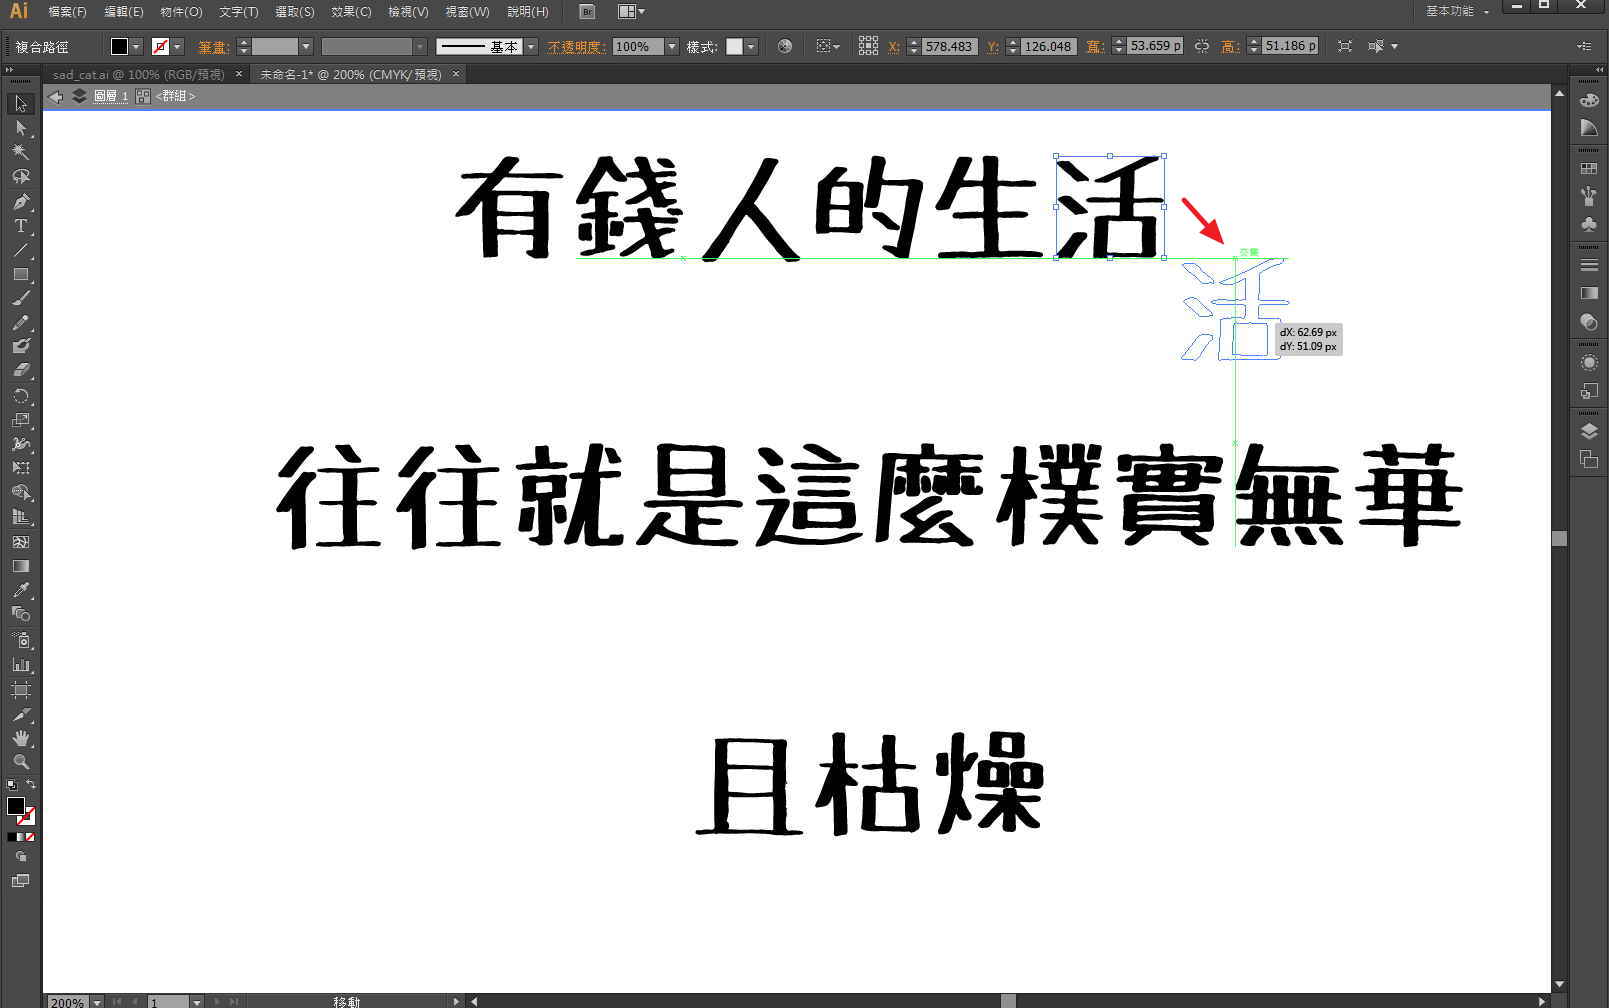
Task: Select the Shape Builder tool
Action: point(21,493)
